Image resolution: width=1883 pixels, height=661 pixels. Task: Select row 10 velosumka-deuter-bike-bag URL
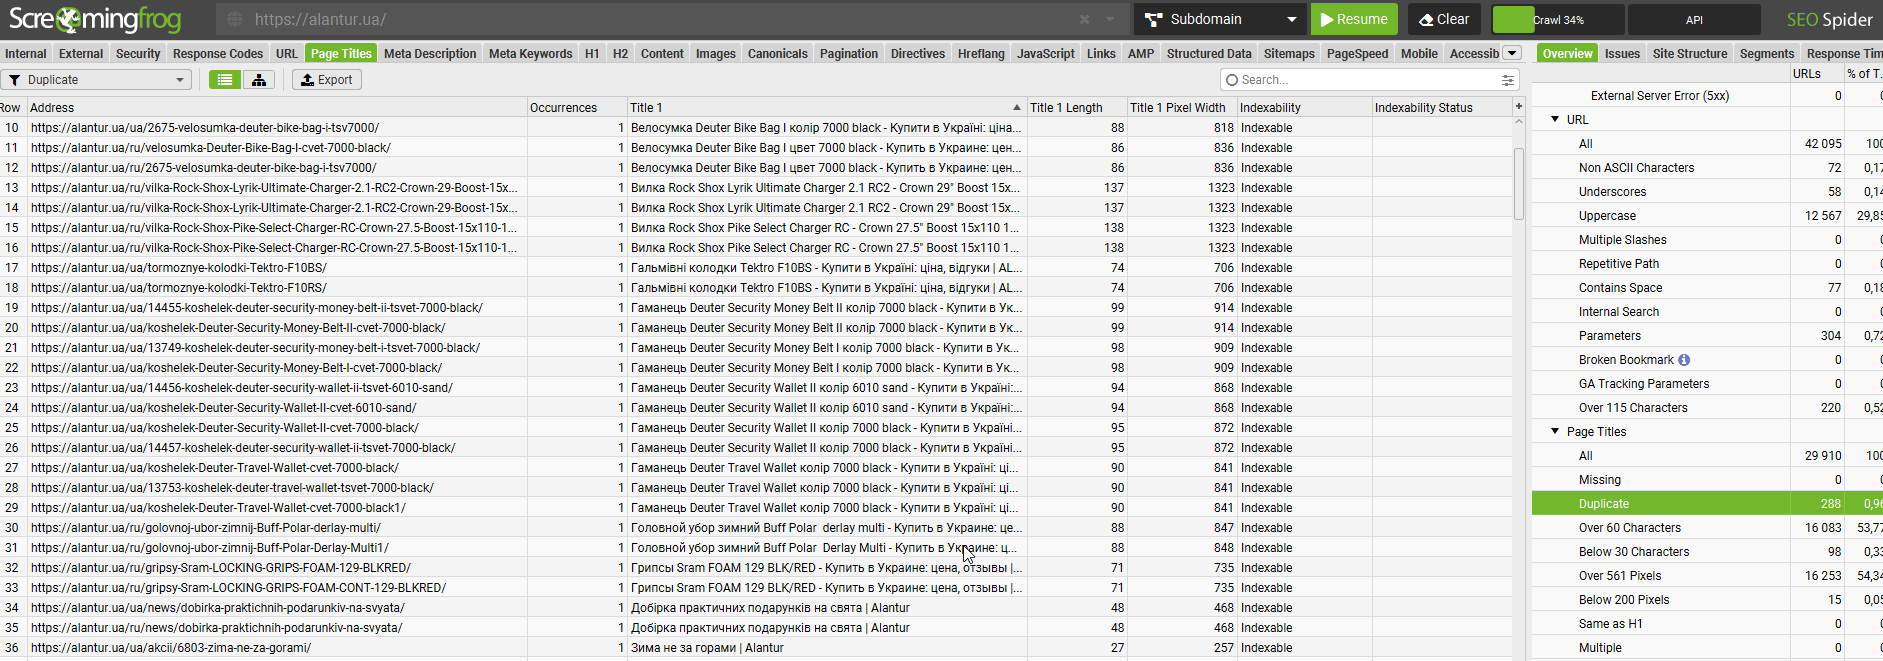(204, 128)
